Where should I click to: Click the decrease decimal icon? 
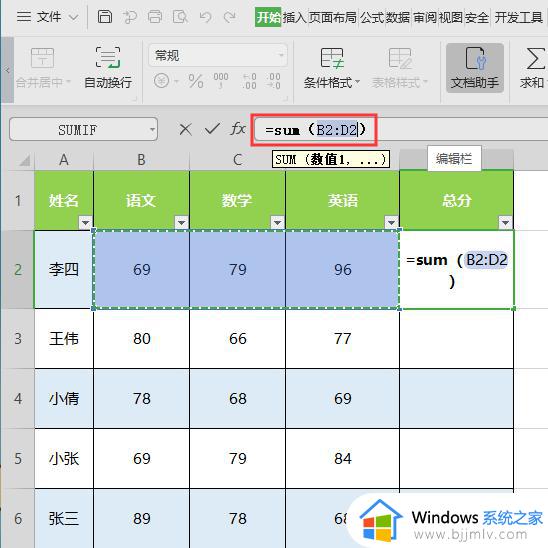[x=273, y=81]
